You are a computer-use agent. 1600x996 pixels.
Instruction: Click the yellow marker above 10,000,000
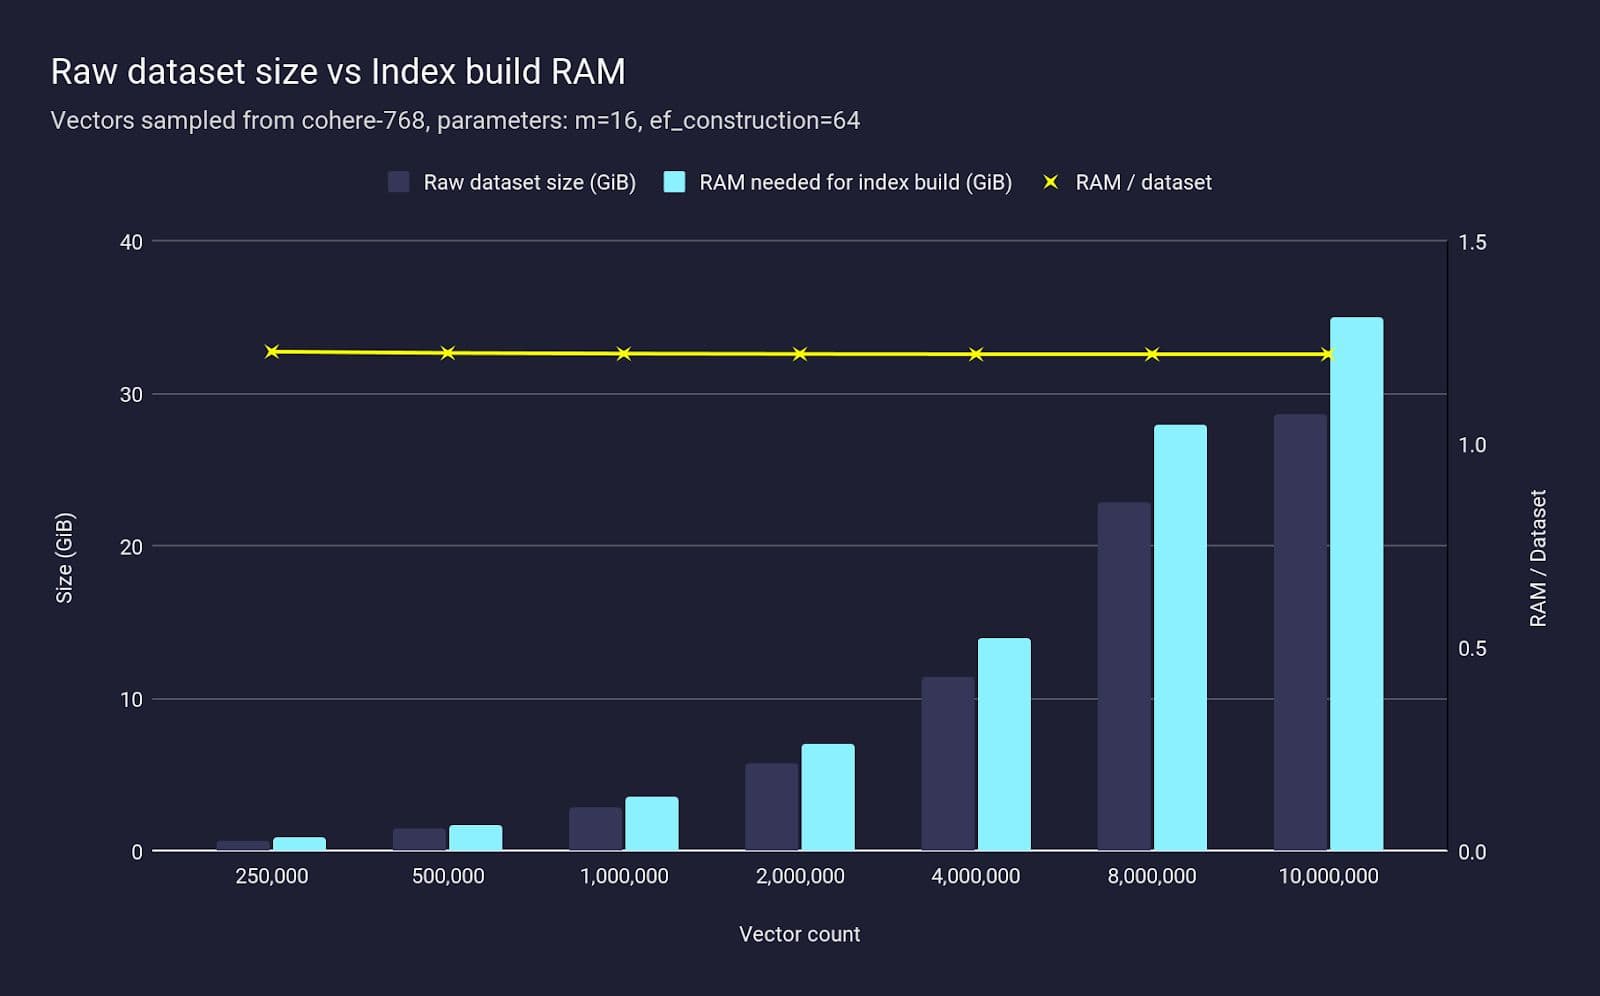click(1327, 354)
